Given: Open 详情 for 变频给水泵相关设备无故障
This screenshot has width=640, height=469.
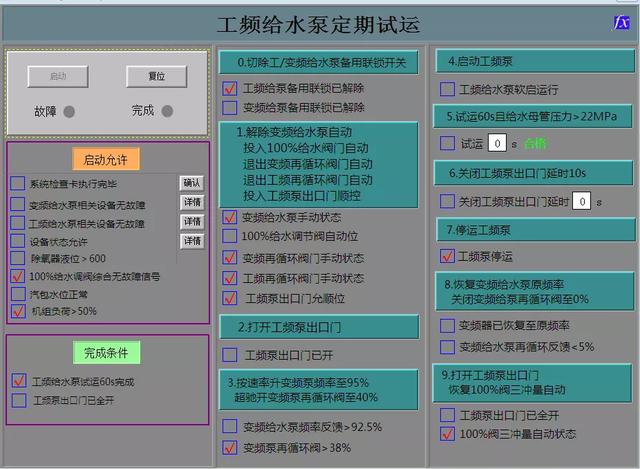Looking at the screenshot, I should (191, 203).
